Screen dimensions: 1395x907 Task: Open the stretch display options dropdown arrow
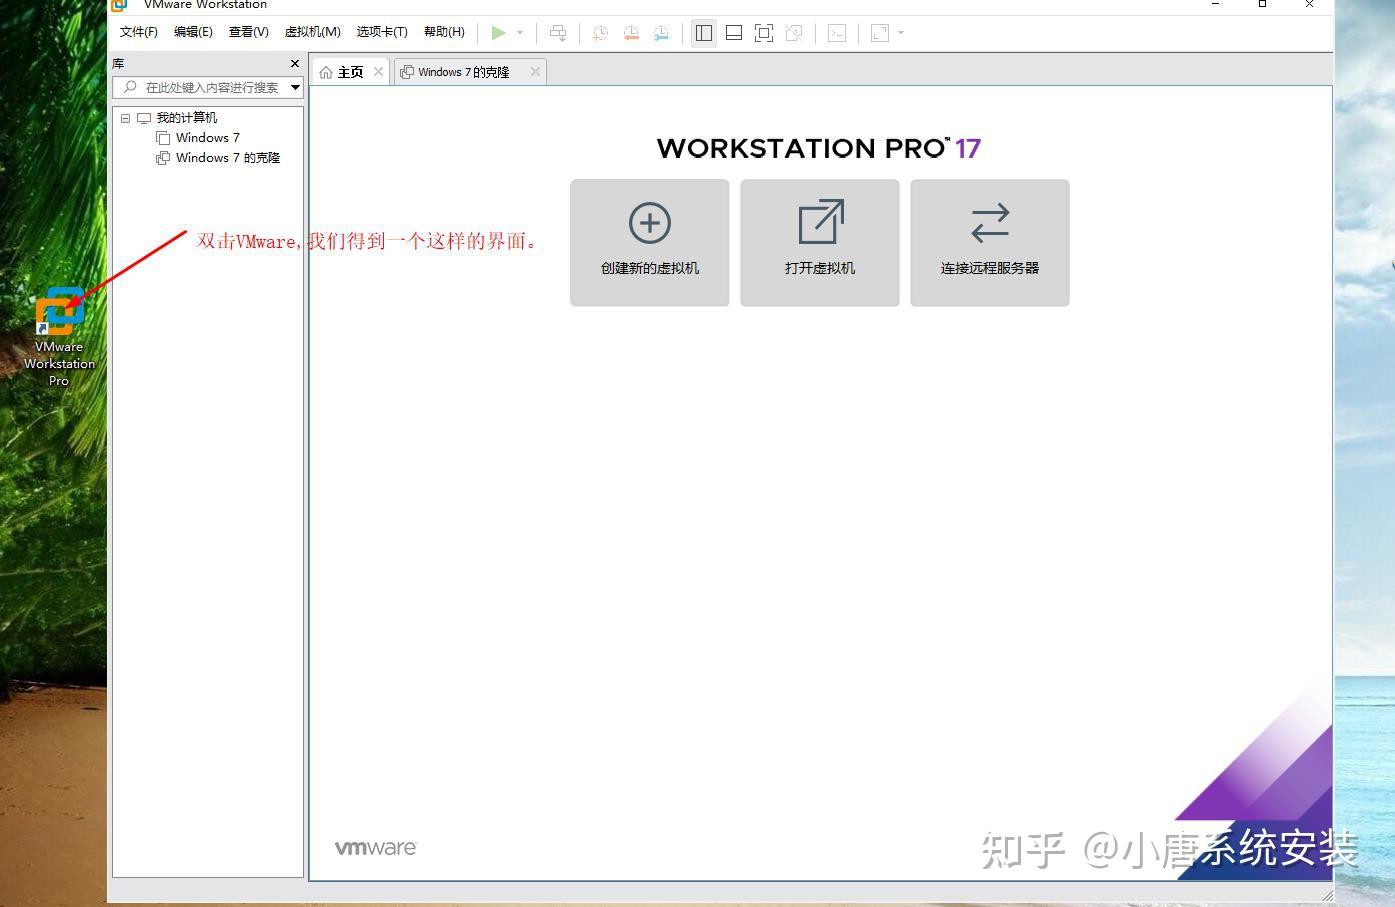click(901, 33)
